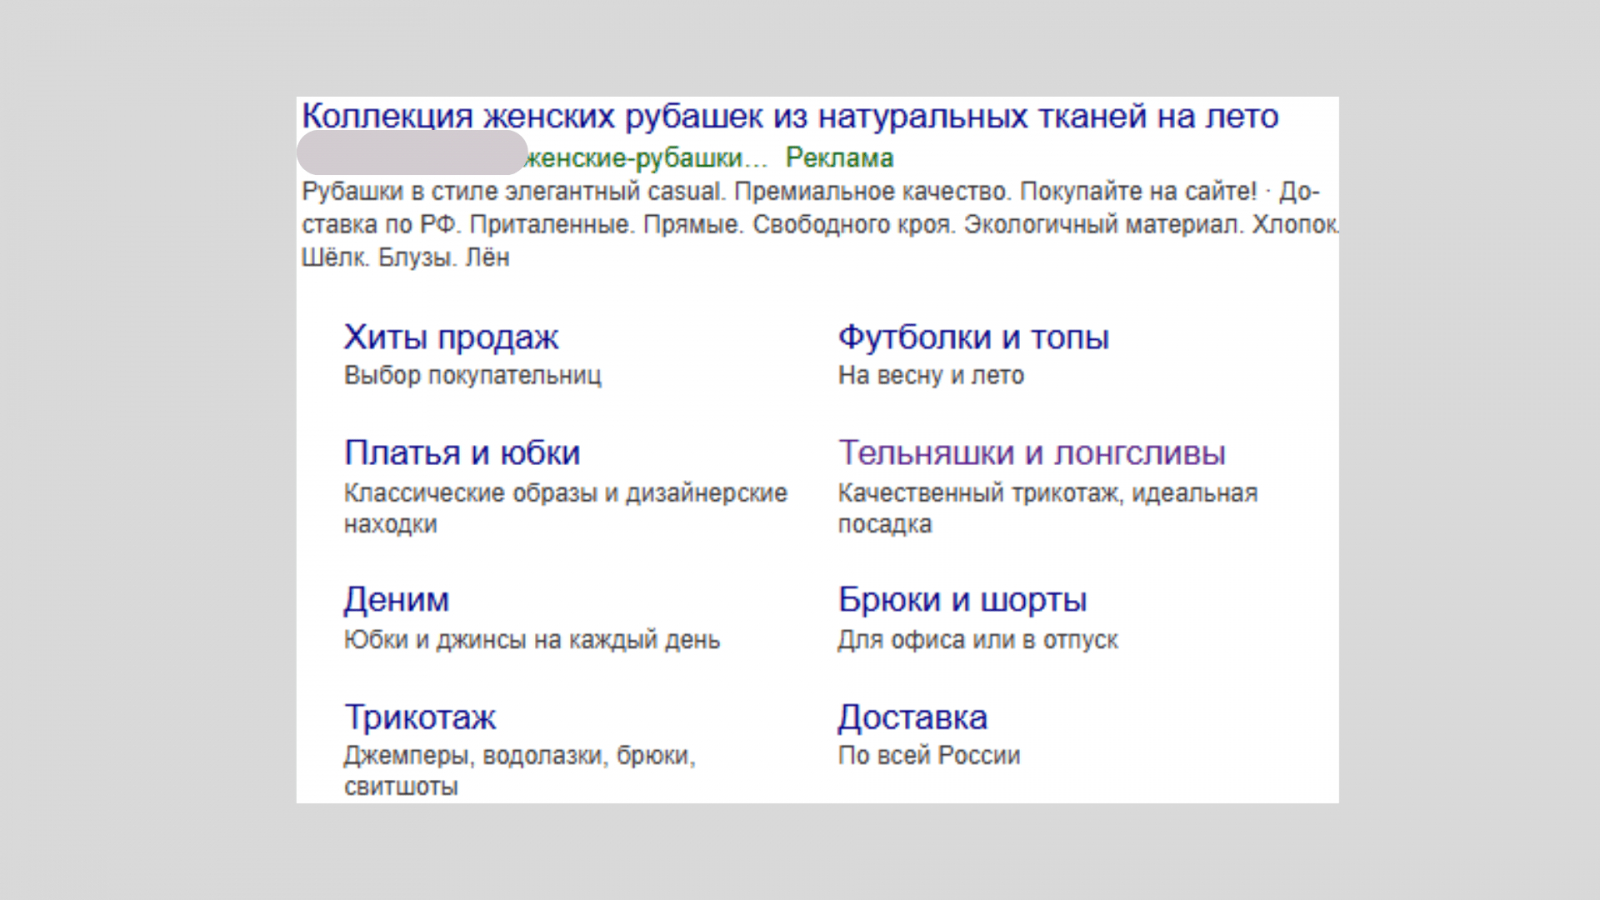Click the Выбор покупательниц description text
1600x900 pixels.
473,376
